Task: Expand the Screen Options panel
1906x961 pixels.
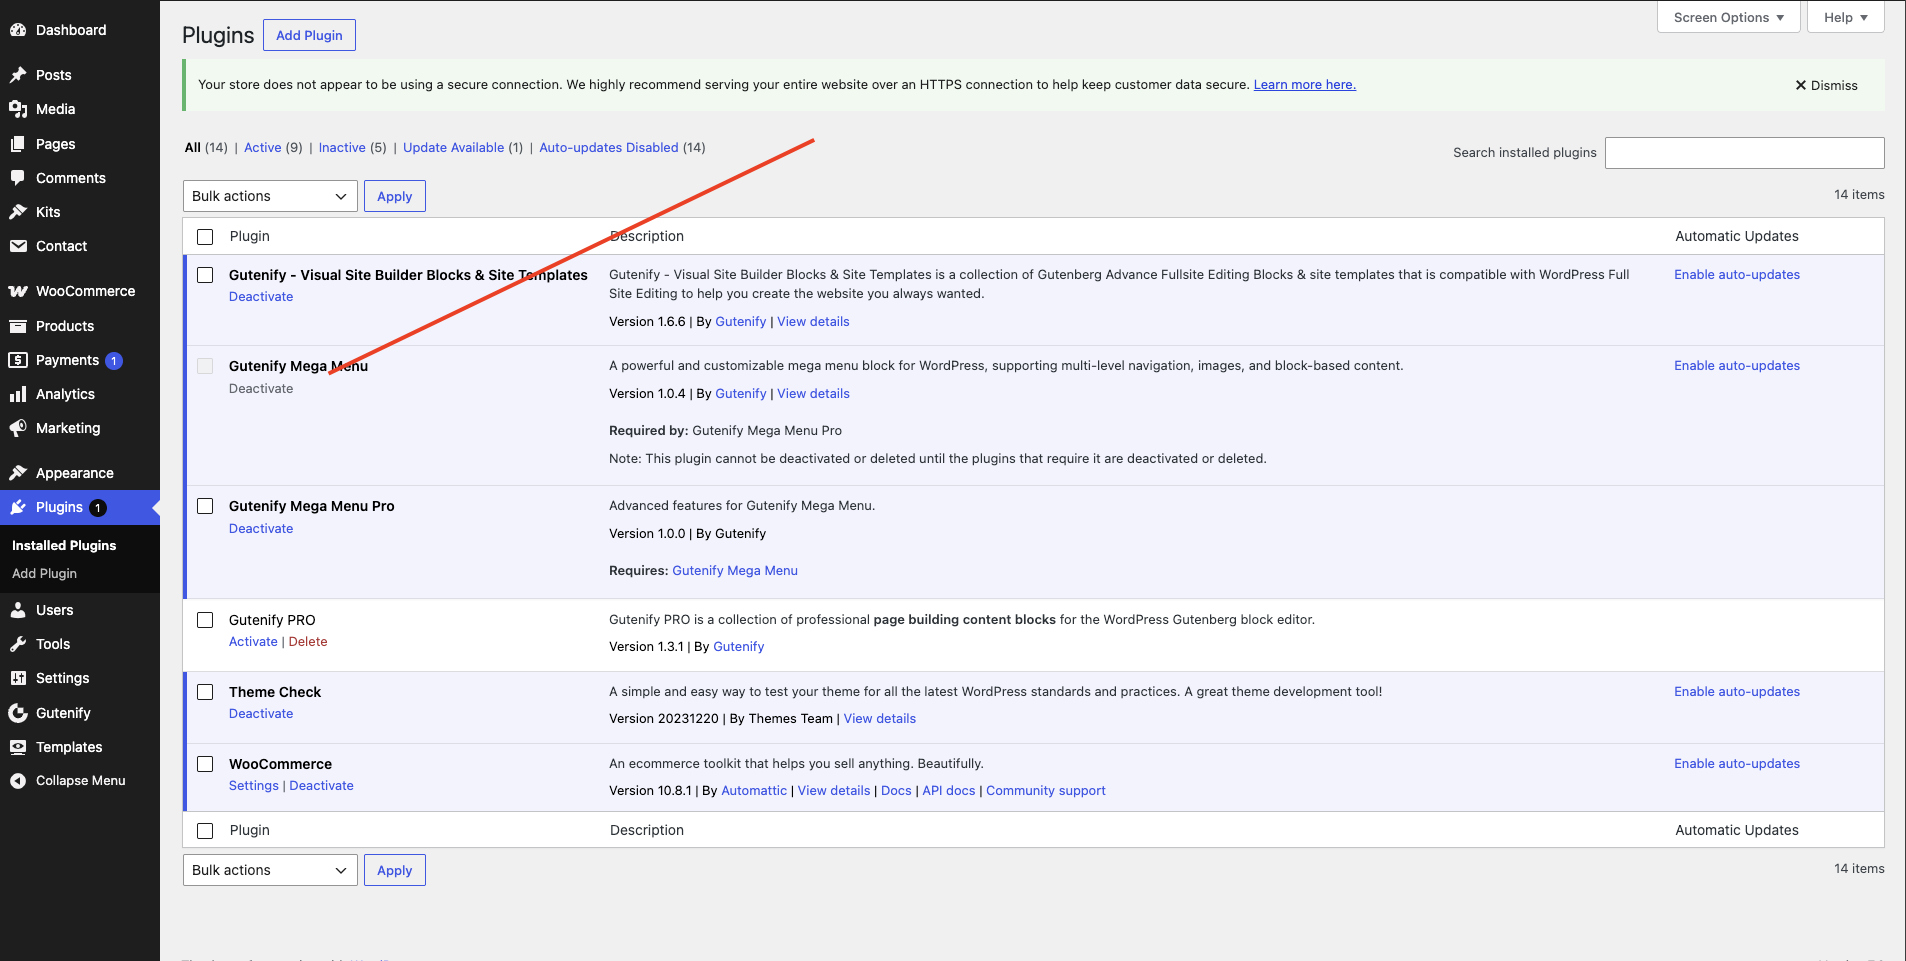Action: [1728, 17]
